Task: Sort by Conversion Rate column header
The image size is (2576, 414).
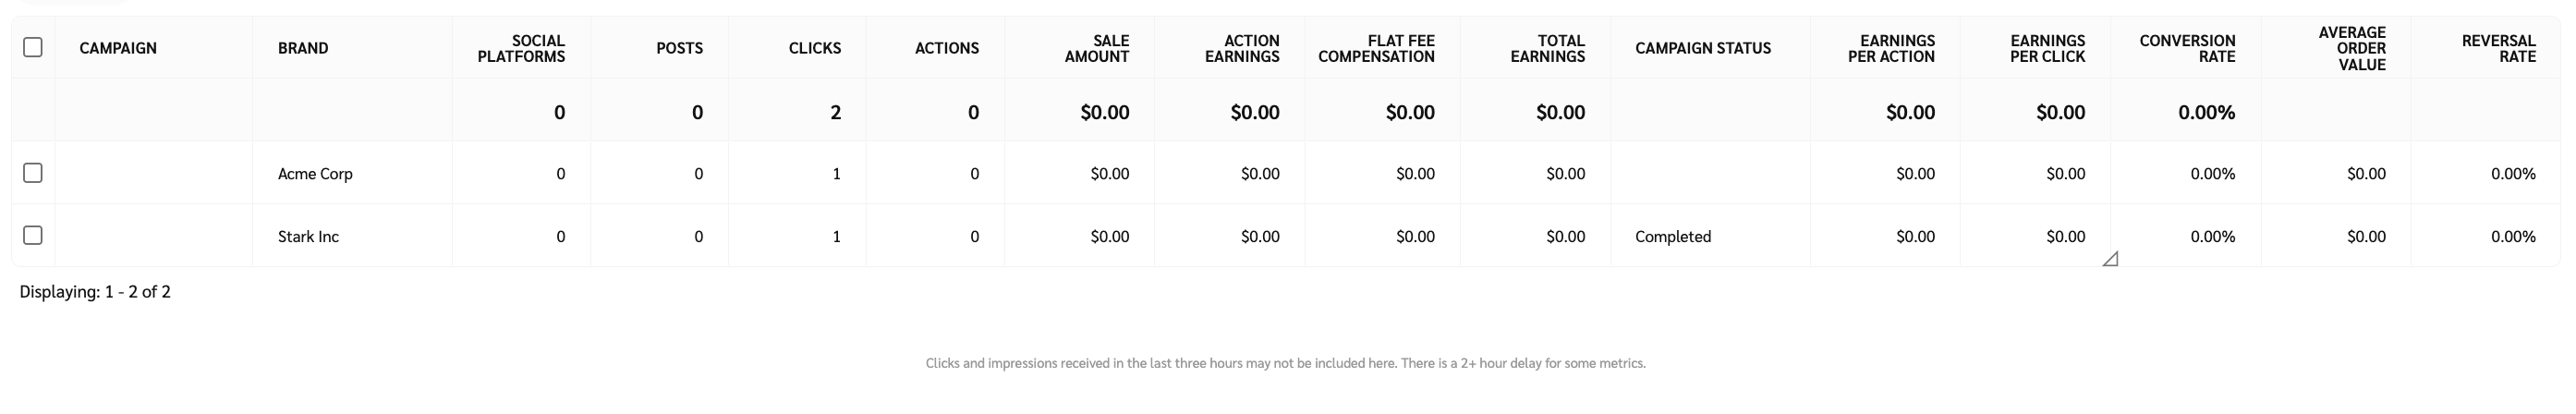Action: click(x=2187, y=48)
